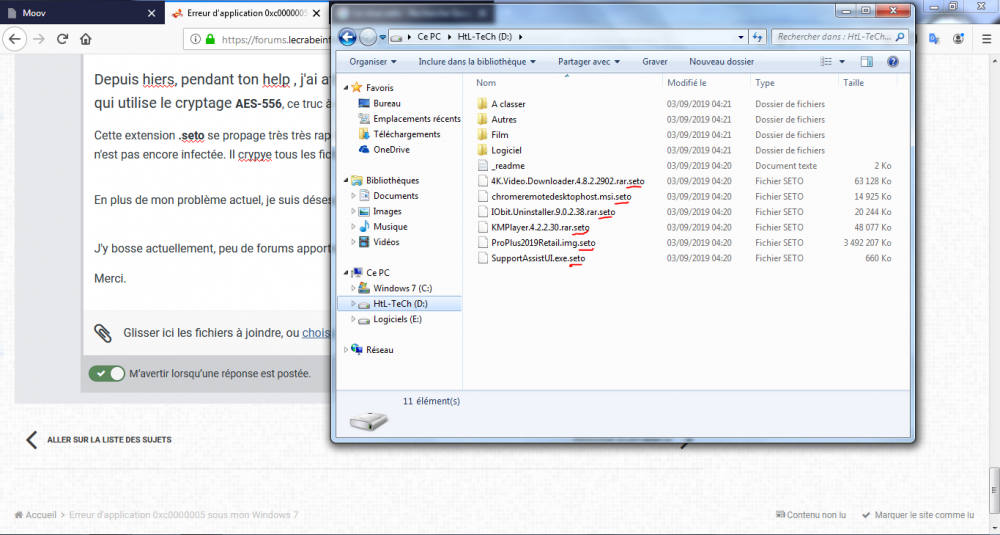Click the browser reload button
The width and height of the screenshot is (1000, 535).
pyautogui.click(x=62, y=39)
